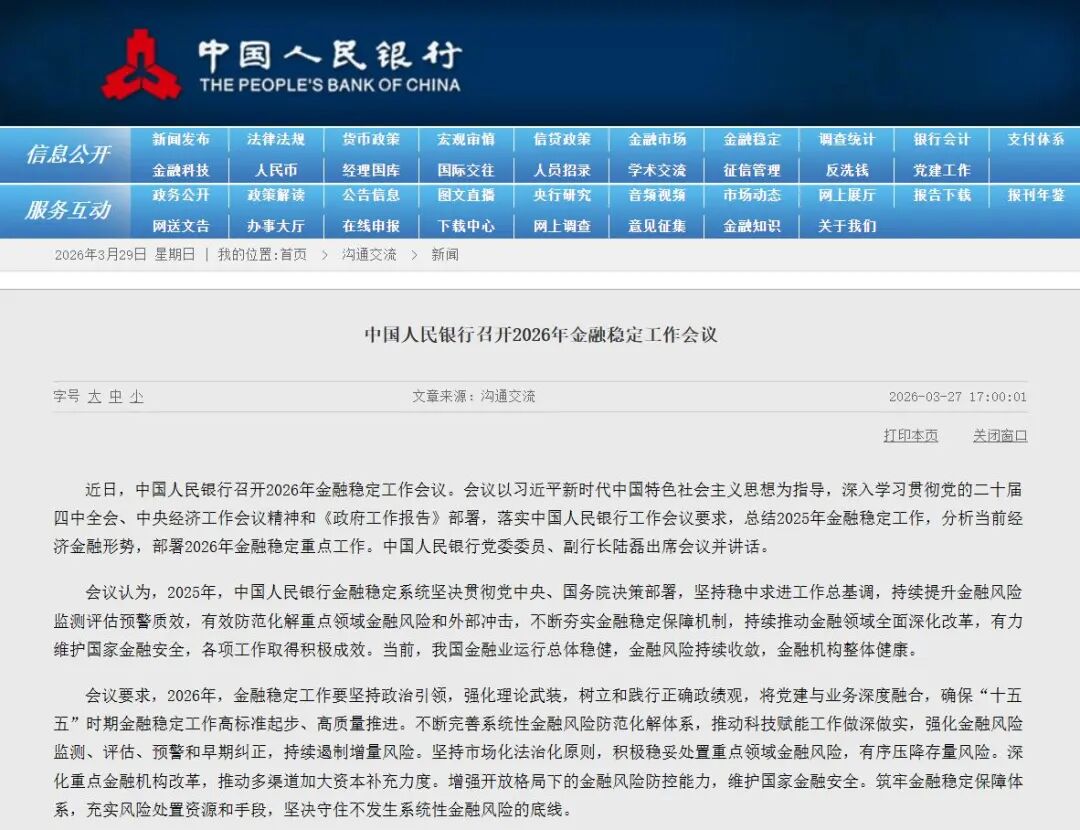Image resolution: width=1080 pixels, height=830 pixels.
Task: Open the 金融知识 navigation entry
Action: 751,226
